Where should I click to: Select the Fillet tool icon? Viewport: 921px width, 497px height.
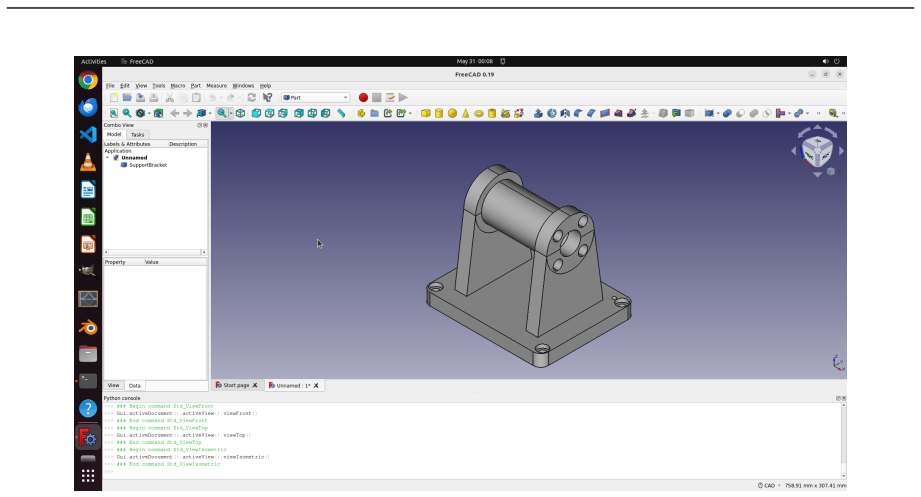[579, 113]
